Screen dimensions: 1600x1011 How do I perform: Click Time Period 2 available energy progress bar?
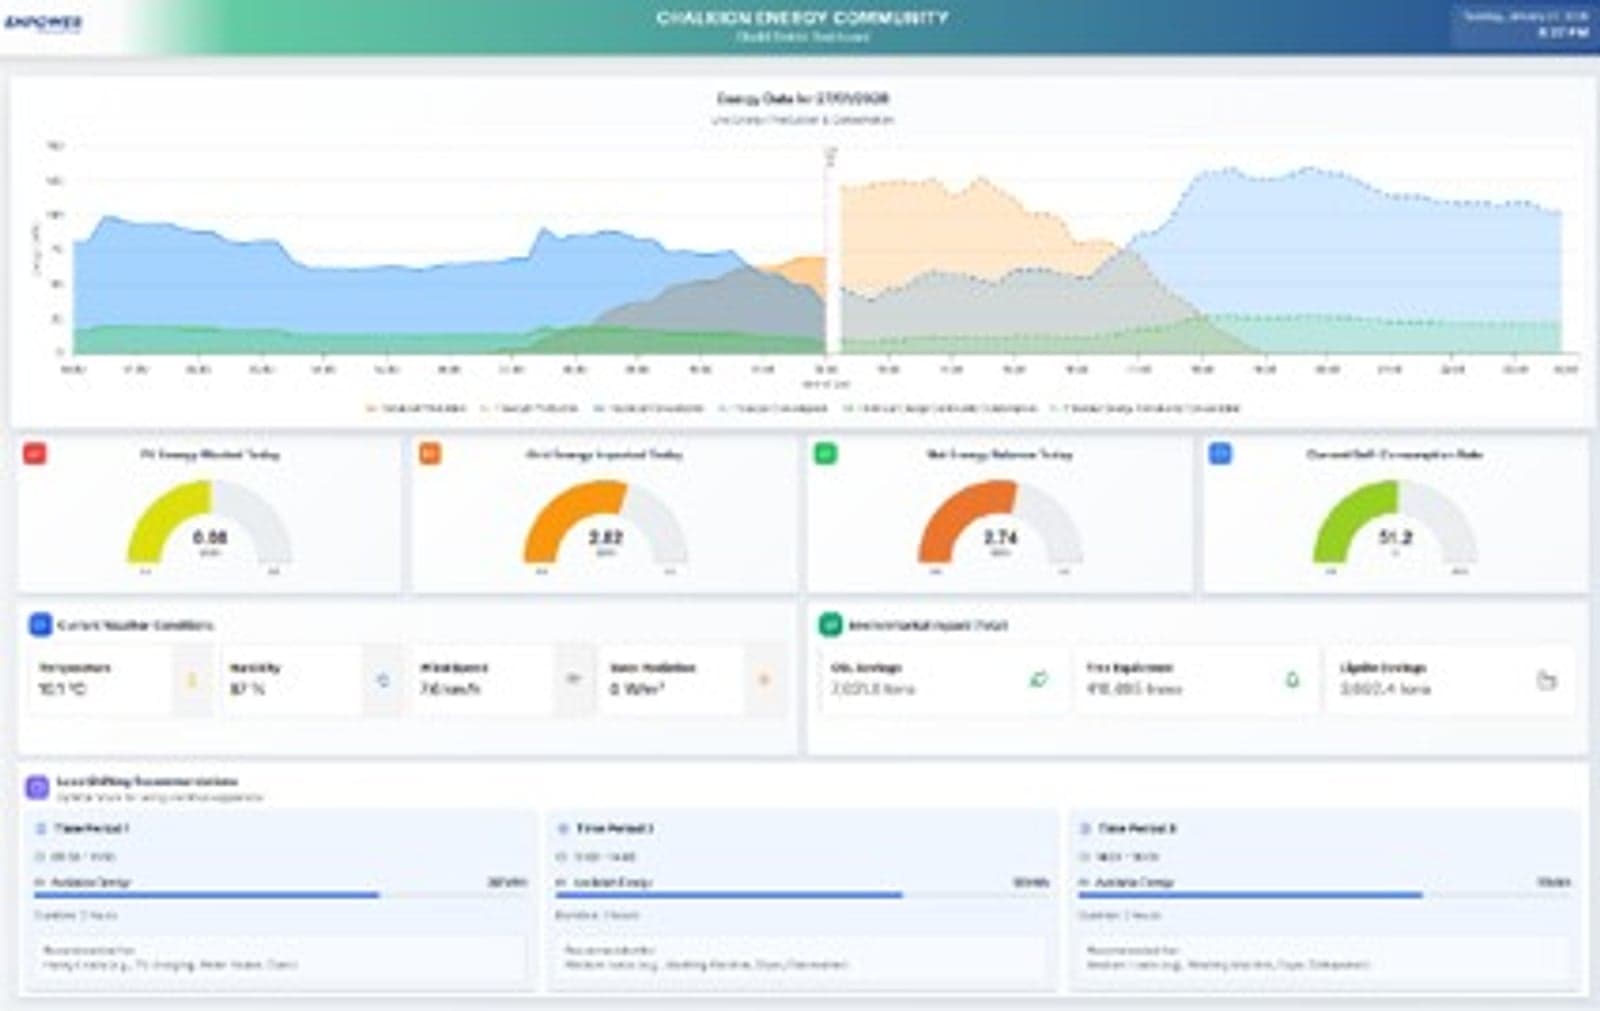[802, 895]
